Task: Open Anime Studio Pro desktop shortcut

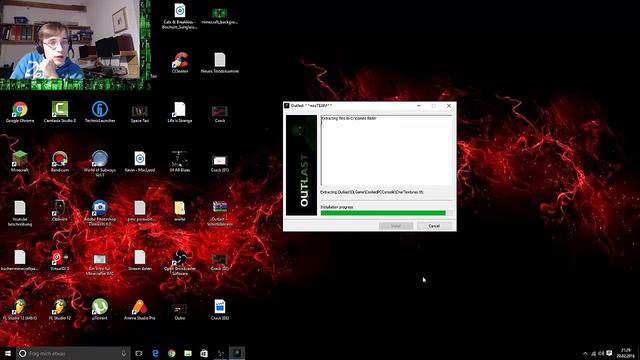Action: [140, 308]
